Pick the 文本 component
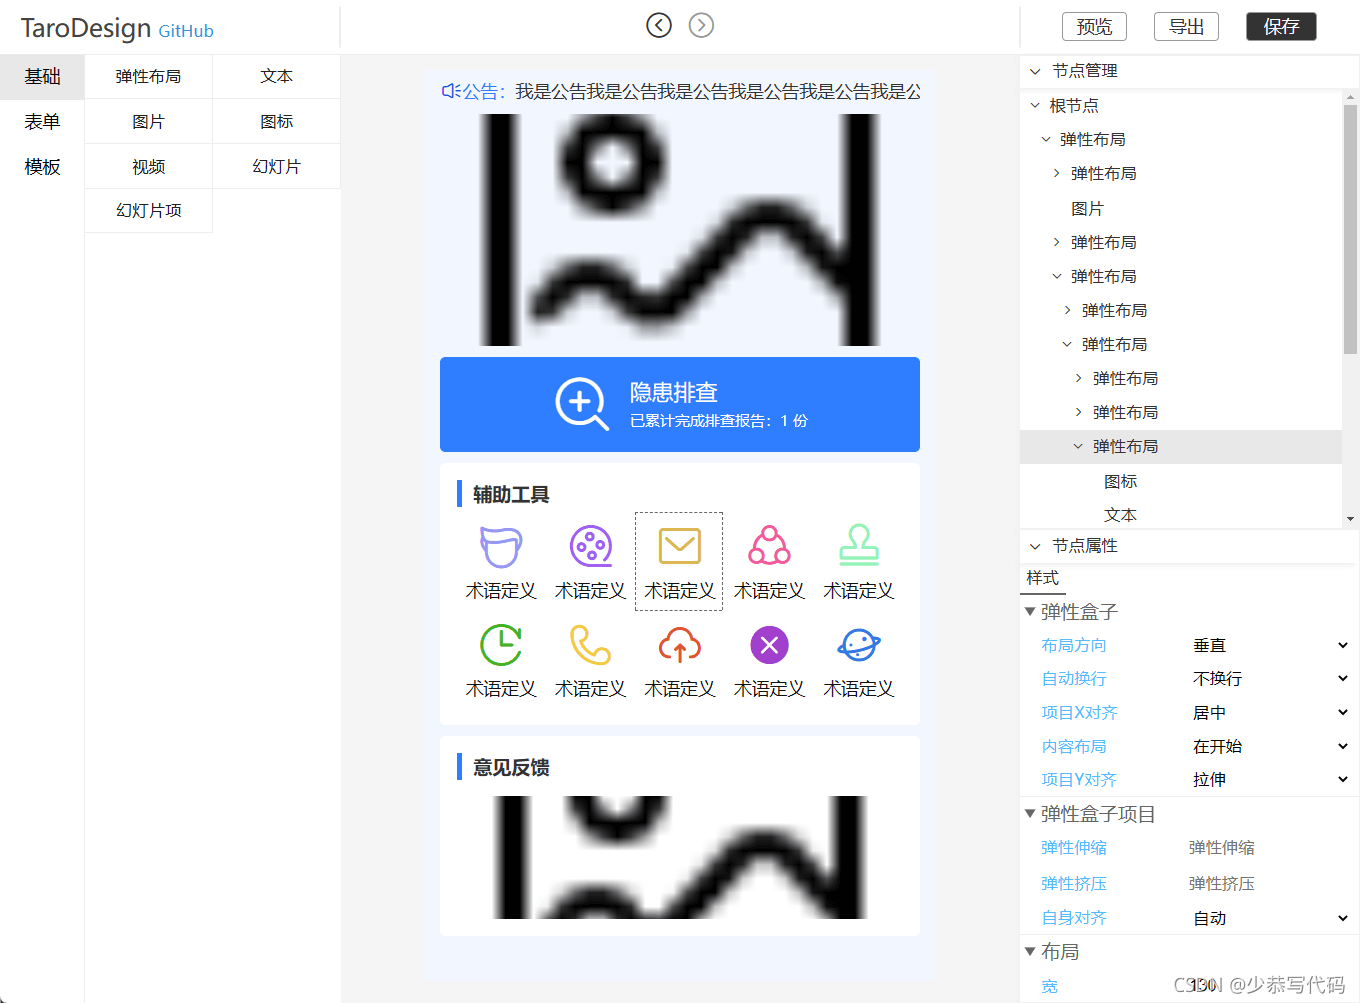Image resolution: width=1360 pixels, height=1003 pixels. (x=277, y=77)
